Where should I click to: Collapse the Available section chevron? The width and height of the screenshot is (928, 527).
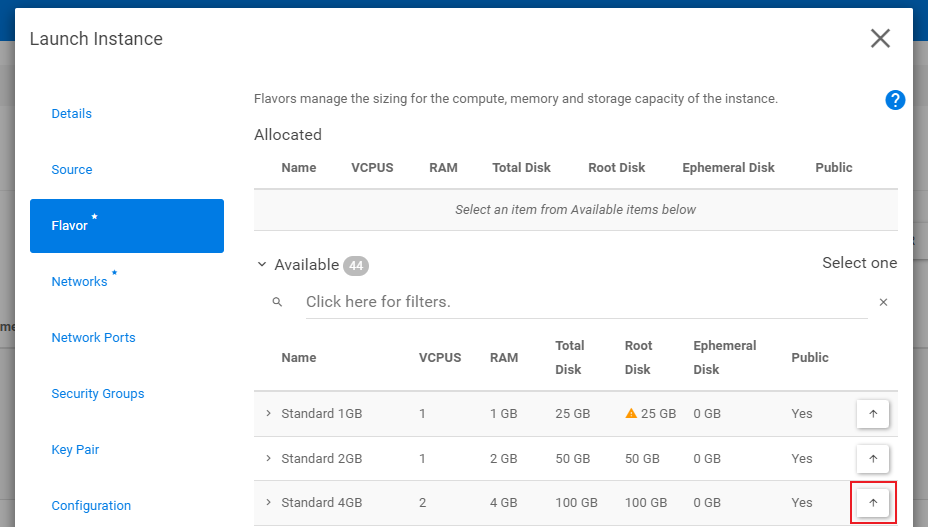pos(262,264)
